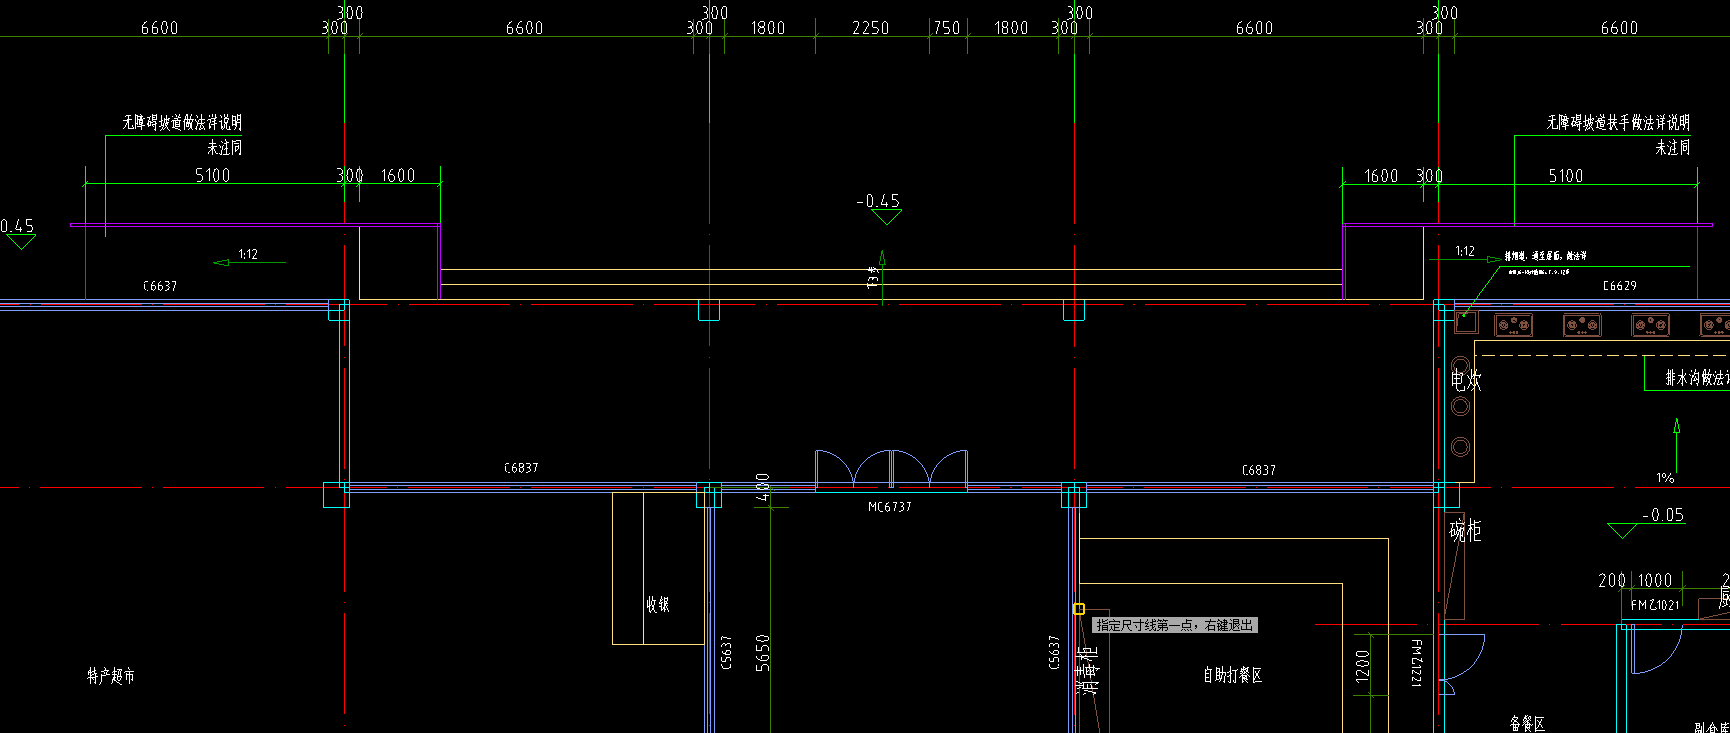Screen dimensions: 1730x733
Task: Select the FM乙1221 fire door label
Action: point(1416,663)
